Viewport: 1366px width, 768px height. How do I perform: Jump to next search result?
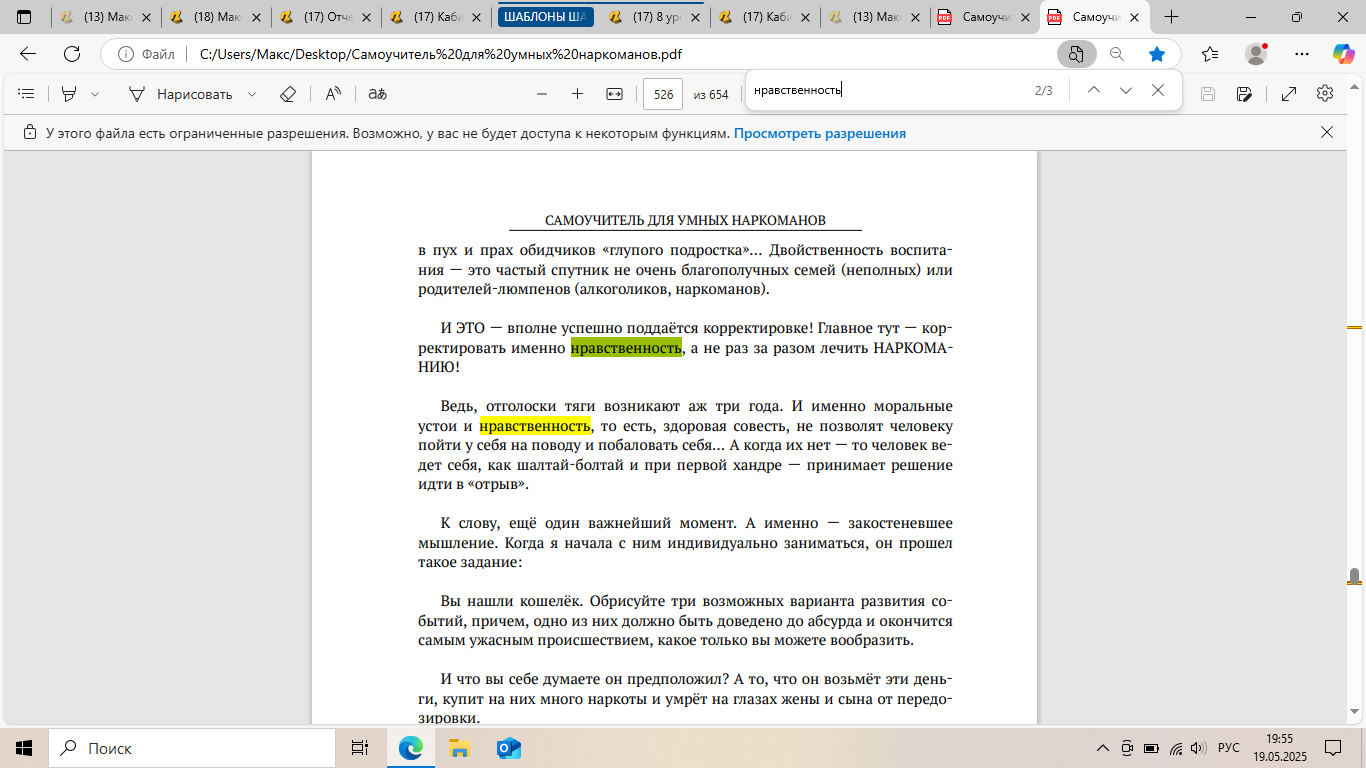(x=1126, y=90)
